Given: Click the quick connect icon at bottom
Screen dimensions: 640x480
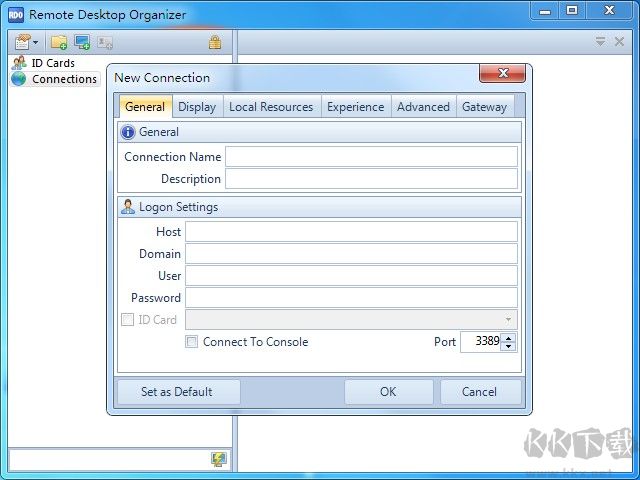Looking at the screenshot, I should pyautogui.click(x=218, y=459).
